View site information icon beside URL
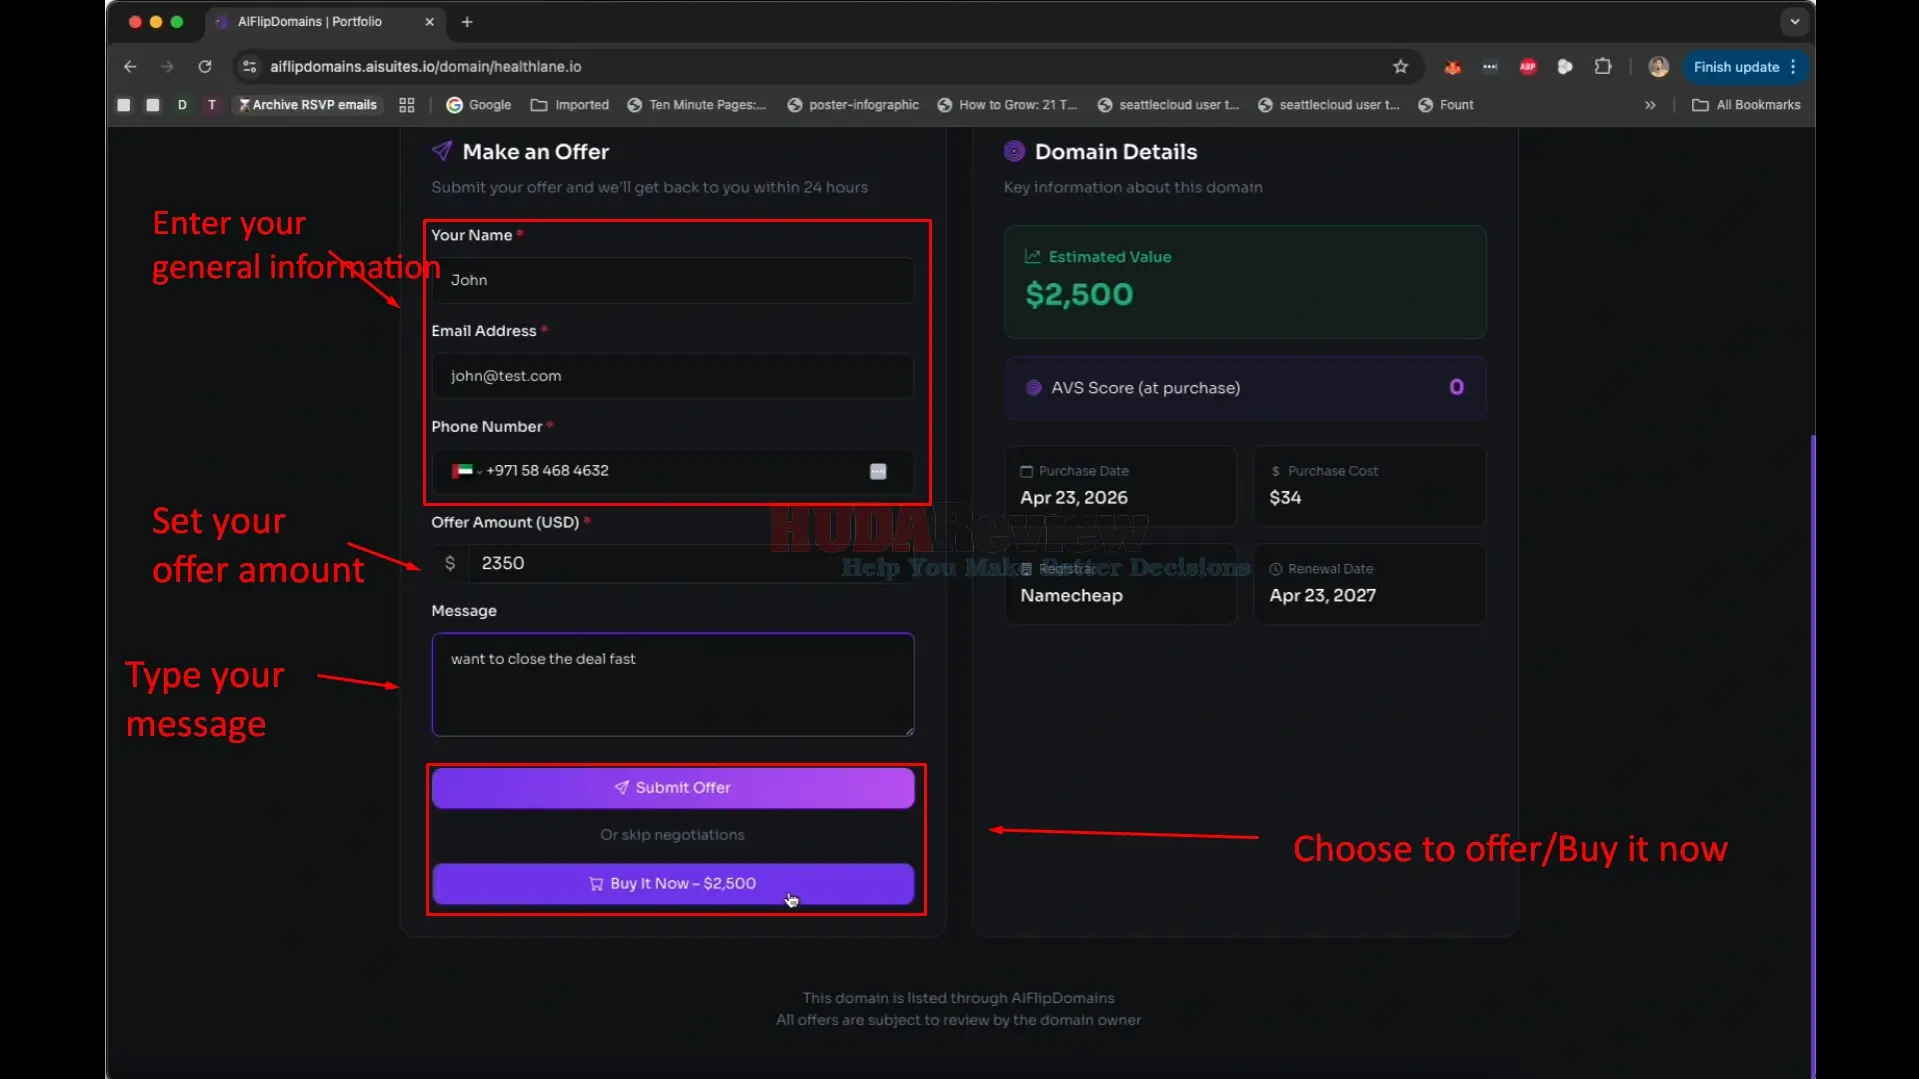Screen dimensions: 1919x1079 pyautogui.click(x=250, y=67)
